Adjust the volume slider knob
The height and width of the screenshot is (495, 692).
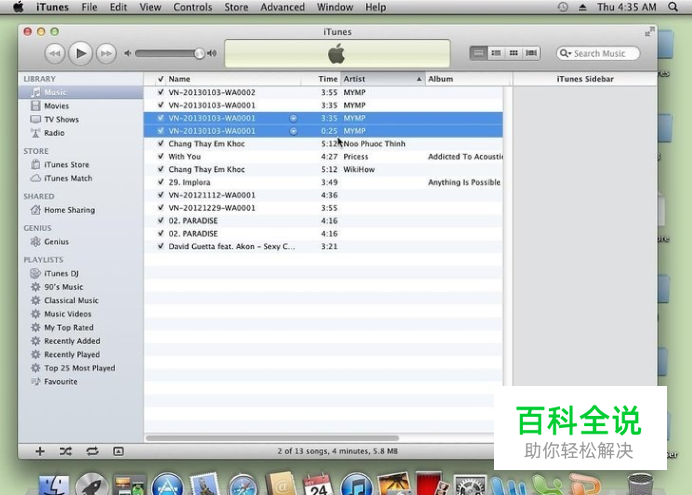coord(199,53)
